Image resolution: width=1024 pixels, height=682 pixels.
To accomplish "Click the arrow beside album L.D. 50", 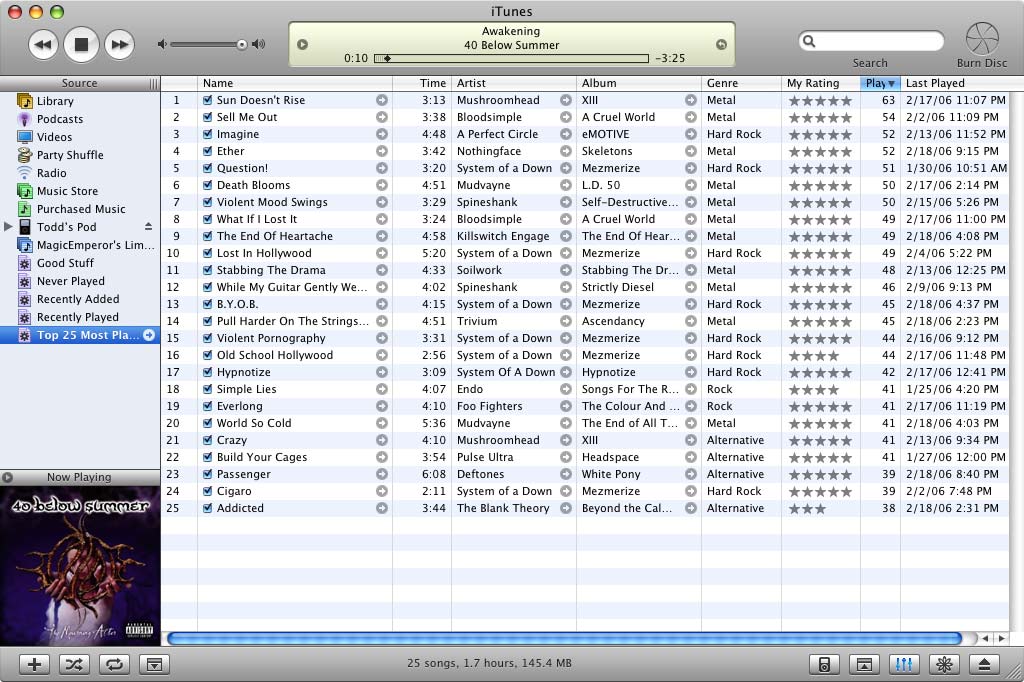I will pos(690,185).
